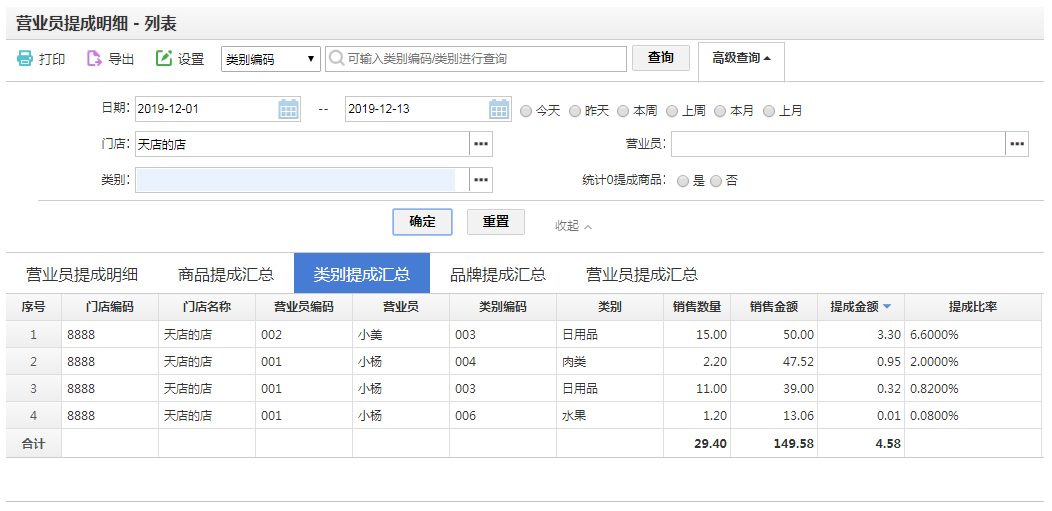Click the 打印 print label

point(52,59)
